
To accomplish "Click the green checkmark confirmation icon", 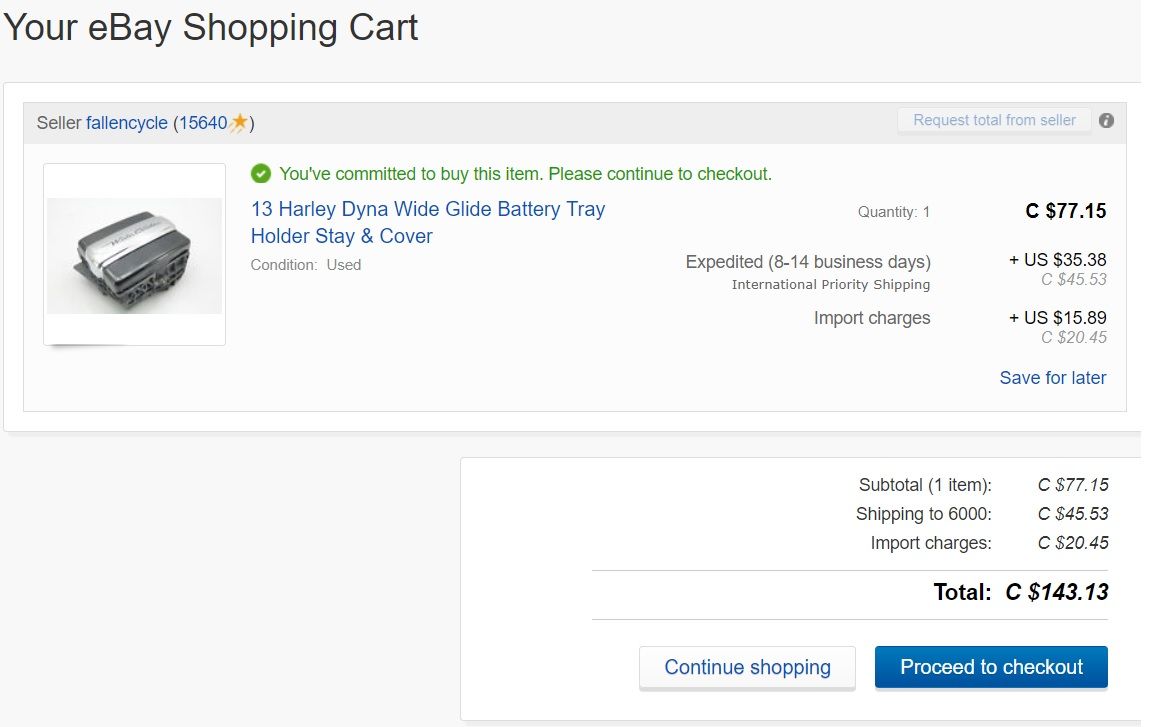I will coord(261,174).
